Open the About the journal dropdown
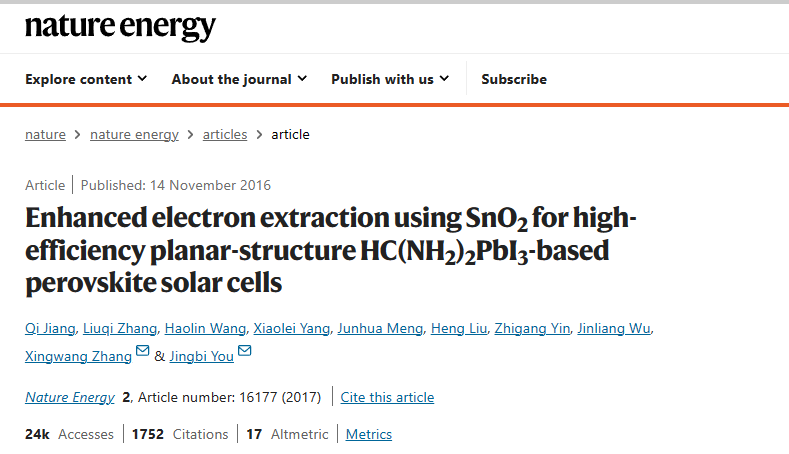Viewport: 789px width, 454px height. coord(239,79)
